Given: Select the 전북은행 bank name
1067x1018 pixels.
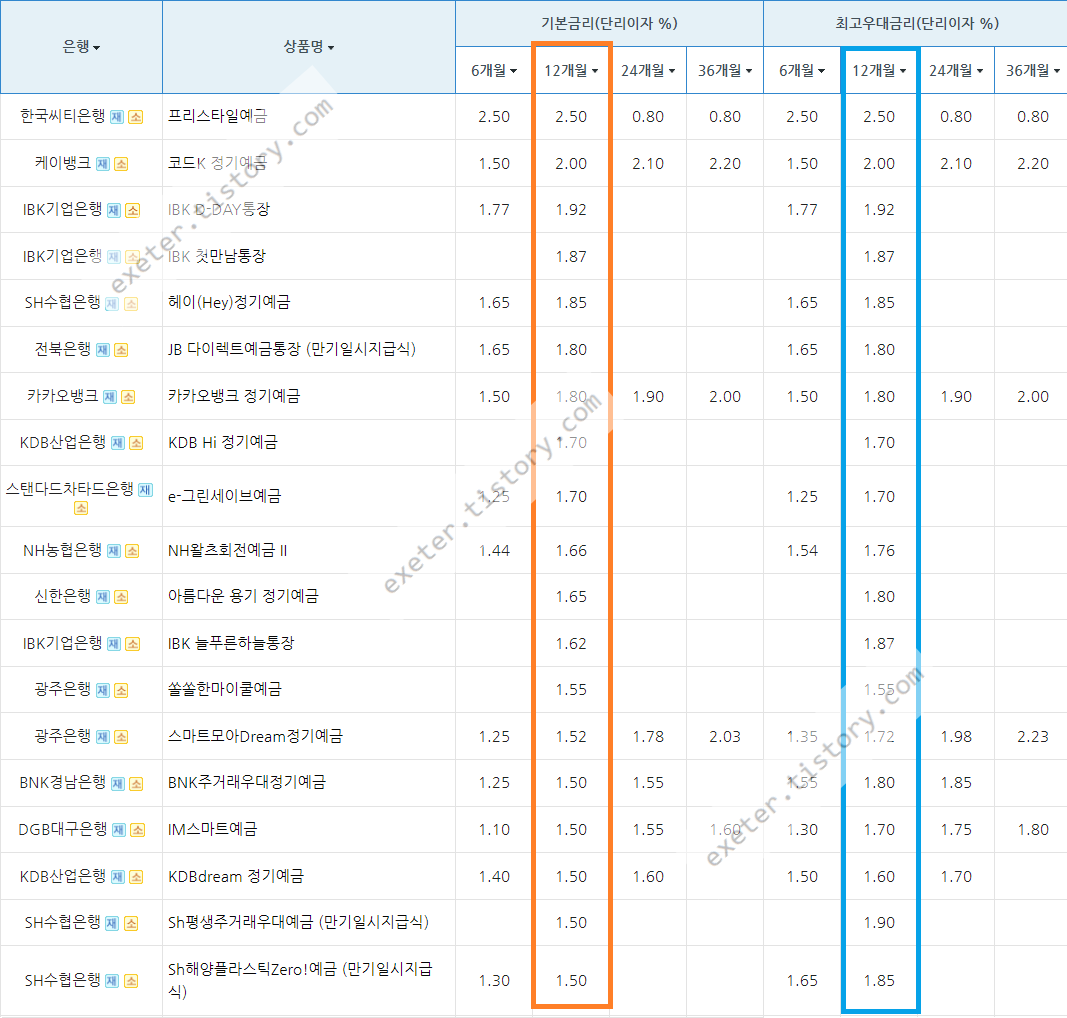Looking at the screenshot, I should (x=63, y=349).
